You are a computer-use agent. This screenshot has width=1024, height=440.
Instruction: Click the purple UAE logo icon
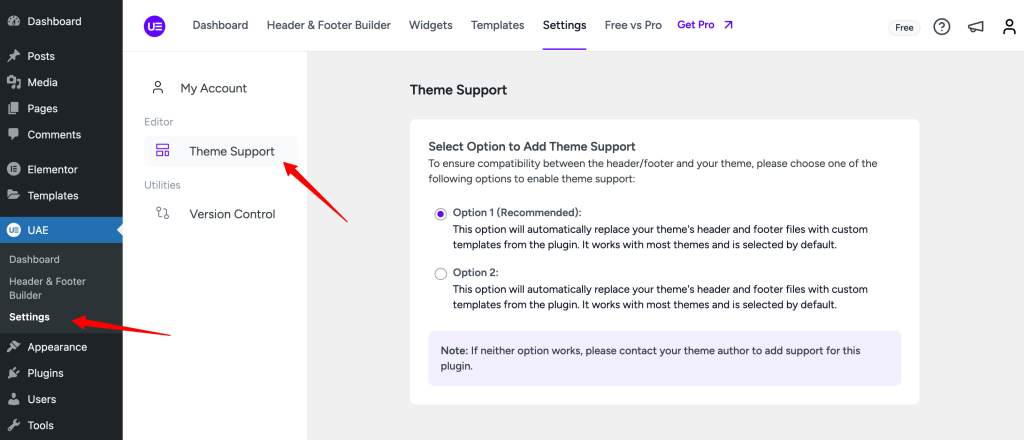click(155, 25)
